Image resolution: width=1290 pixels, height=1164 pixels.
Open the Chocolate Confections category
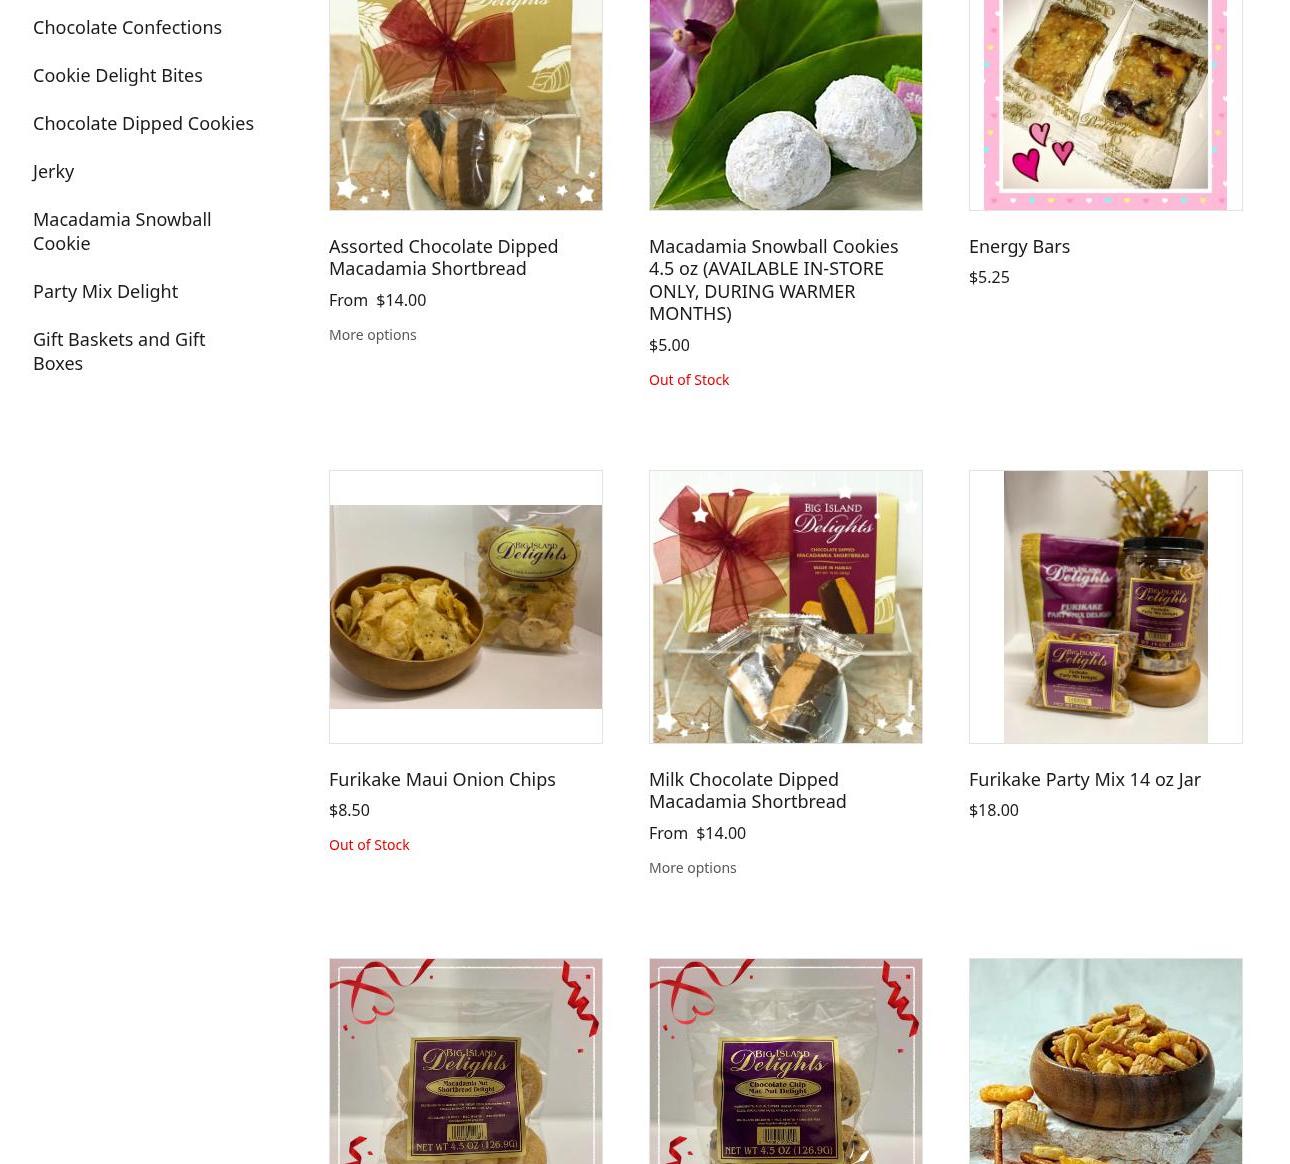click(127, 27)
